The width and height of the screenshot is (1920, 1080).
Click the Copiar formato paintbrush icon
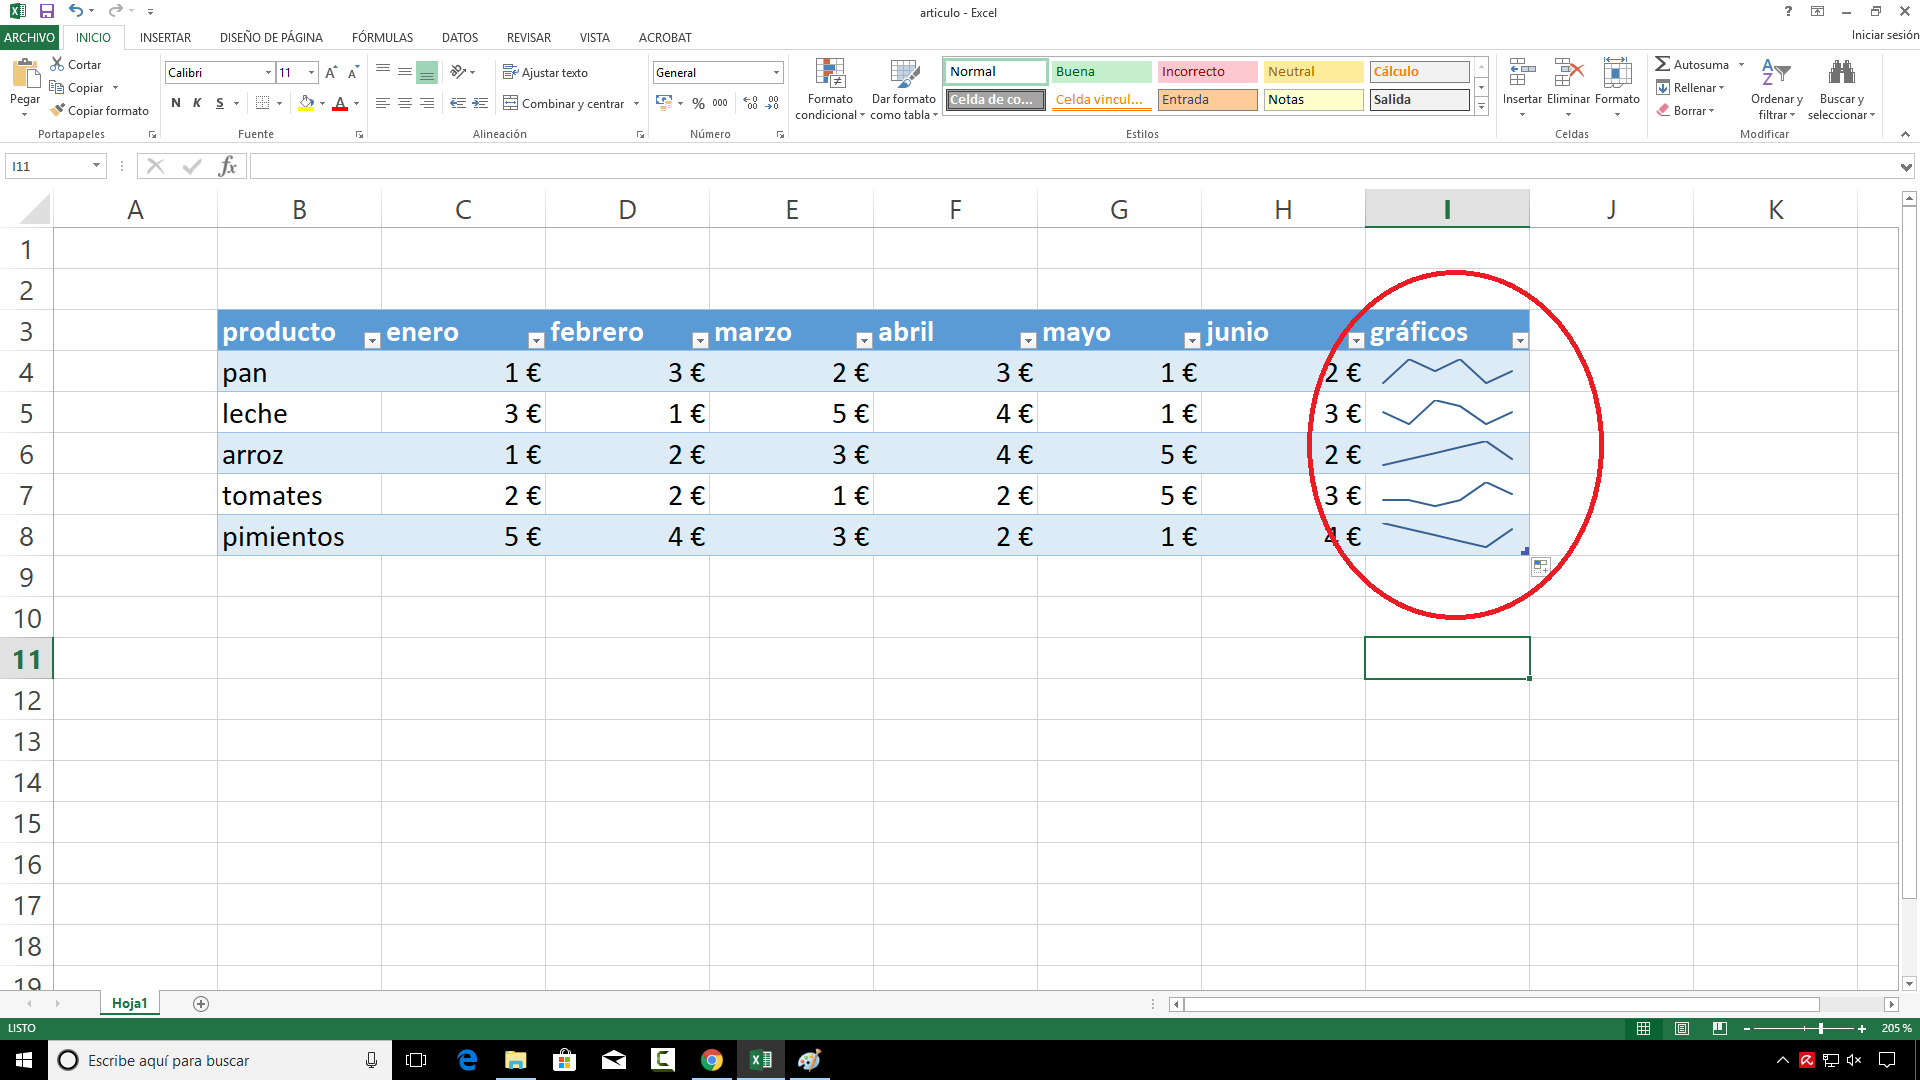coord(58,111)
